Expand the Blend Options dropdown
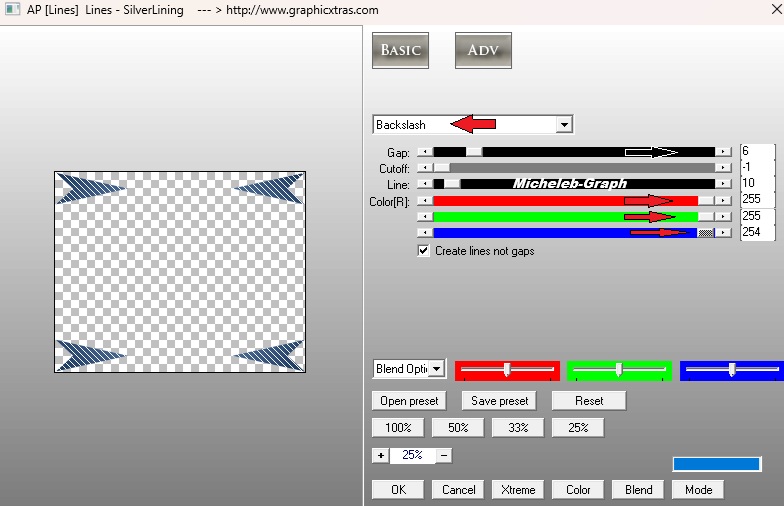The width and height of the screenshot is (784, 506). pyautogui.click(x=437, y=369)
